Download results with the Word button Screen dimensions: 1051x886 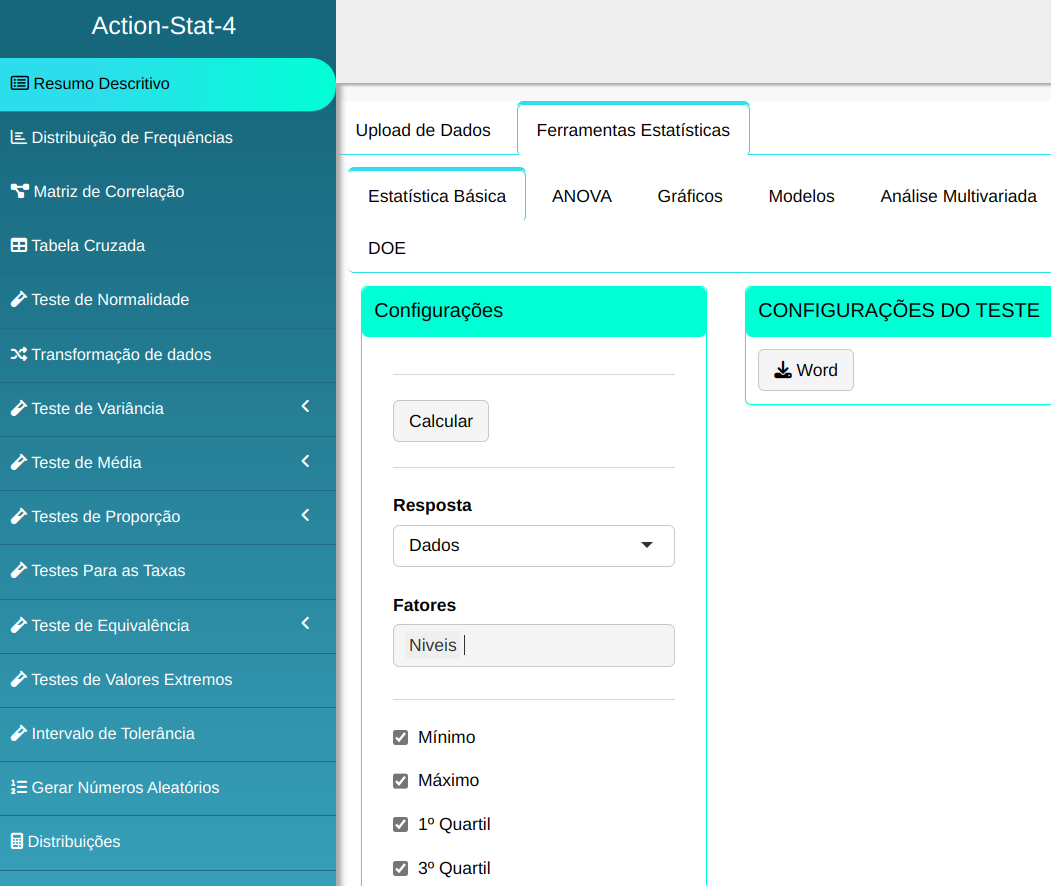point(805,370)
